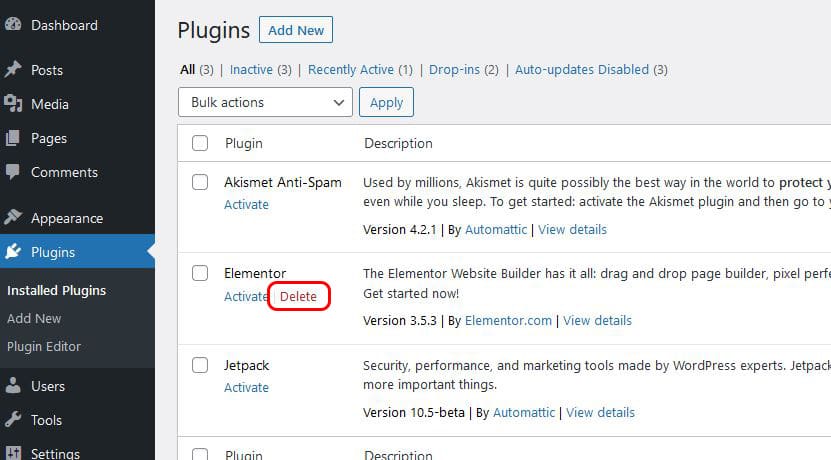Click the Dashboard gauge icon
The height and width of the screenshot is (460, 831).
(x=14, y=25)
